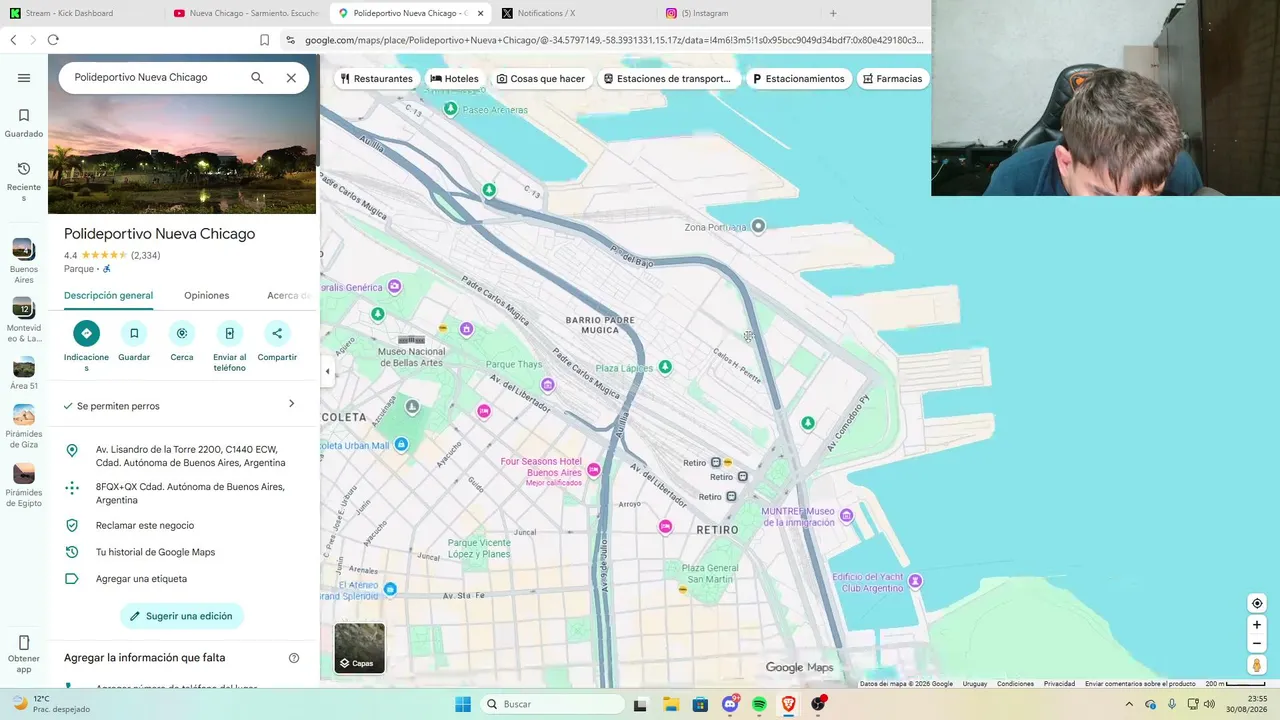Open the Four Seasons Hotel map pin
This screenshot has width=1280, height=720.
click(x=594, y=470)
